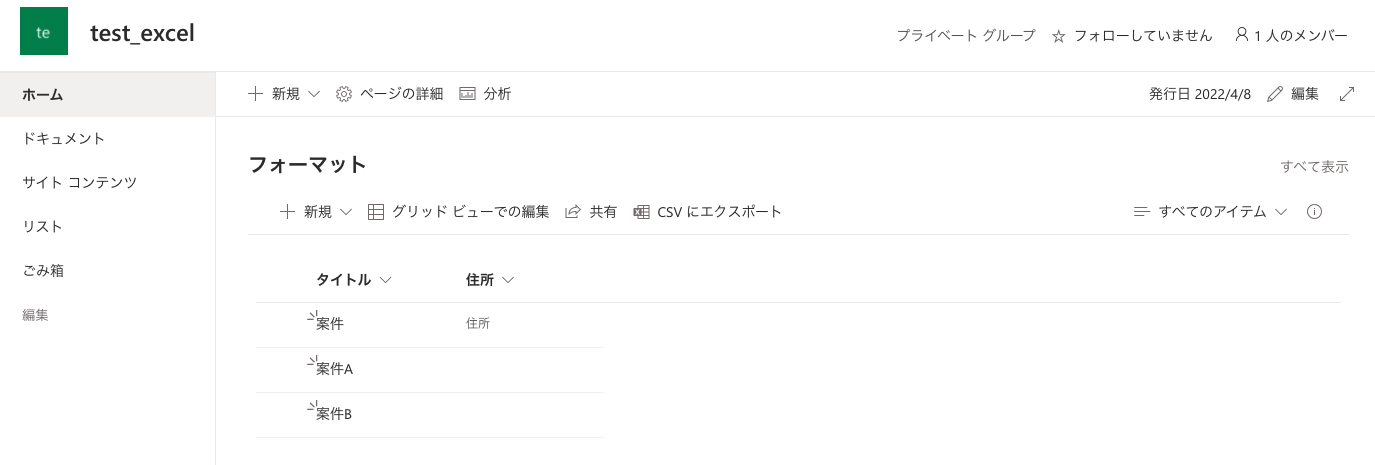This screenshot has height=465, width=1375.
Task: Open the 住所 column header menu
Action: tap(490, 280)
